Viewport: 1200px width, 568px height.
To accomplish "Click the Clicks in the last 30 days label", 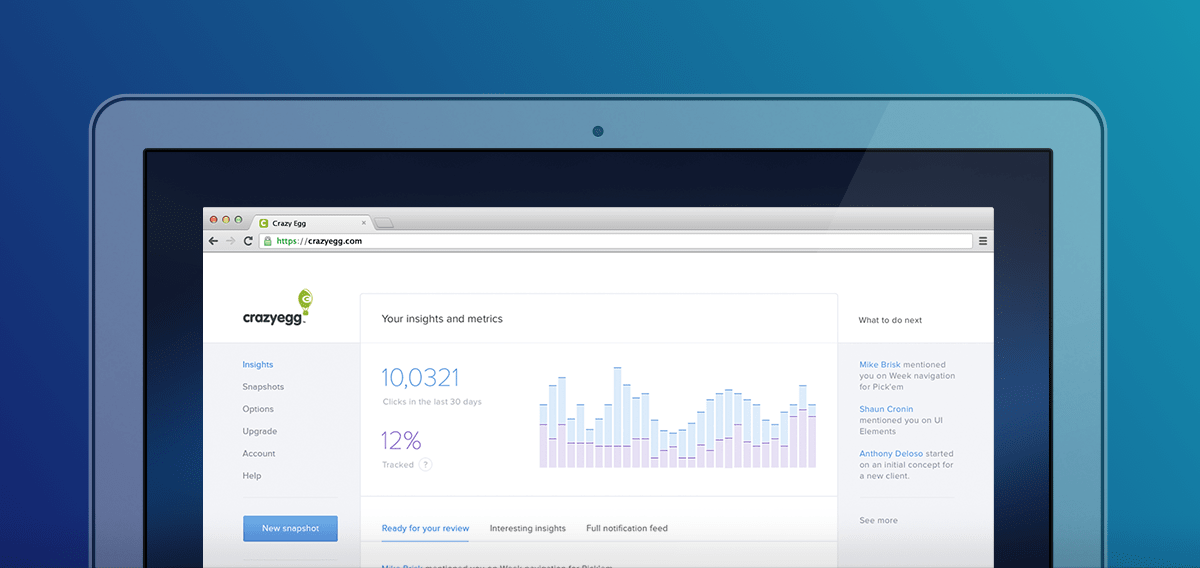I will 432,401.
